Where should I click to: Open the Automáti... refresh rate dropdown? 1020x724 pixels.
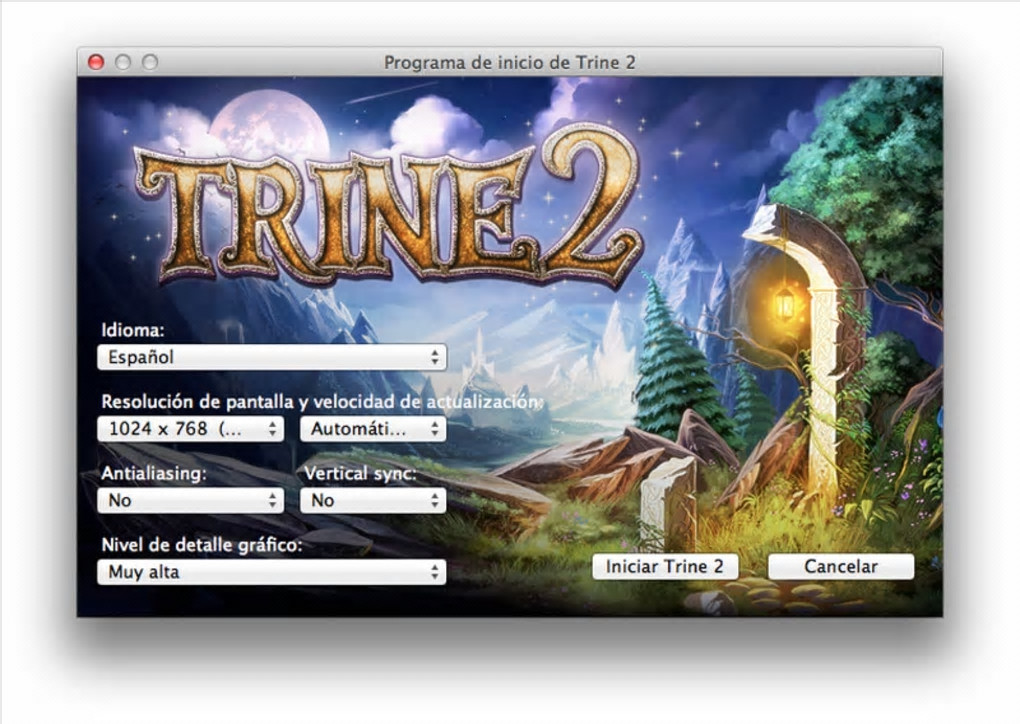click(x=373, y=429)
